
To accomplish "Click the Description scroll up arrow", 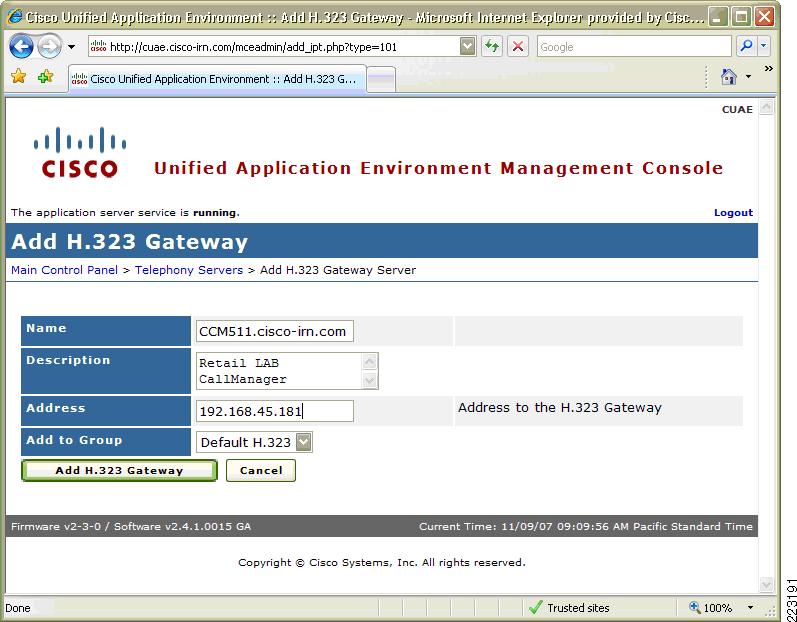I will click(370, 362).
